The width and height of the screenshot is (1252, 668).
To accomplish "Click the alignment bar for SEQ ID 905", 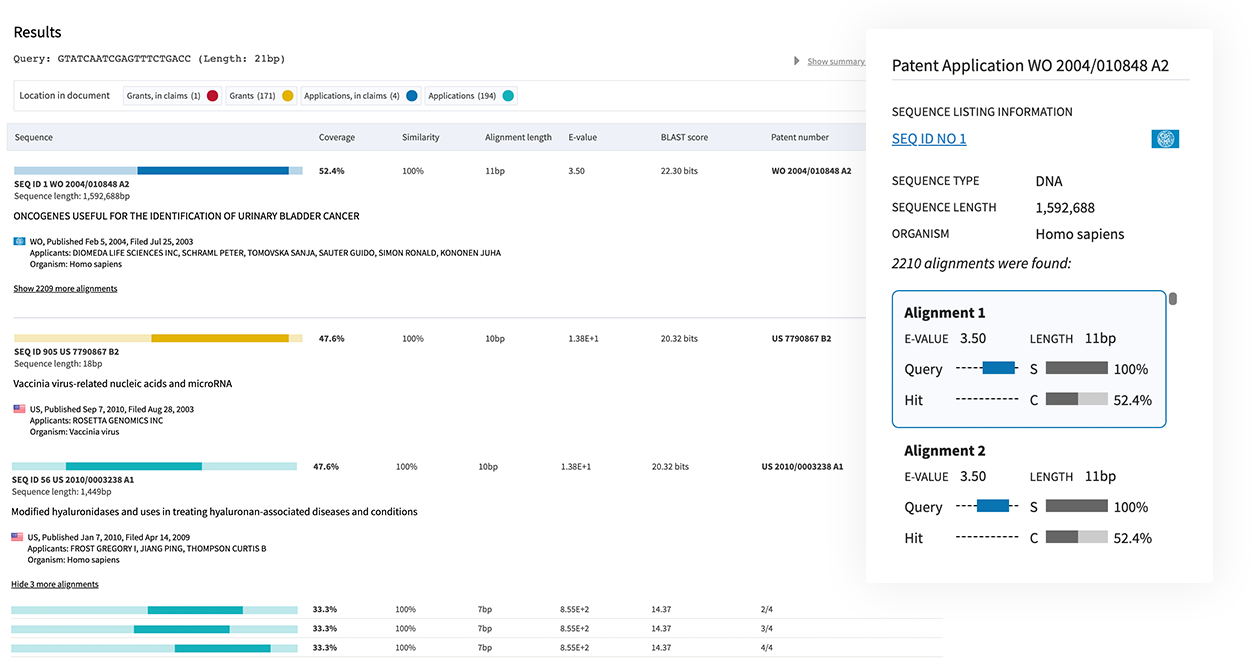I will pyautogui.click(x=158, y=338).
